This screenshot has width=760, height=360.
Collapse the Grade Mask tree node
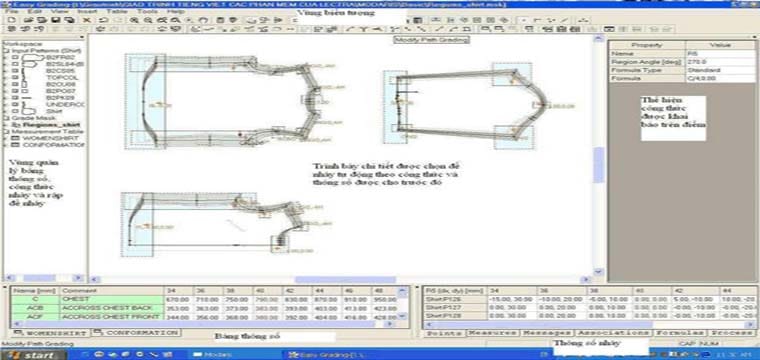pyautogui.click(x=6, y=118)
